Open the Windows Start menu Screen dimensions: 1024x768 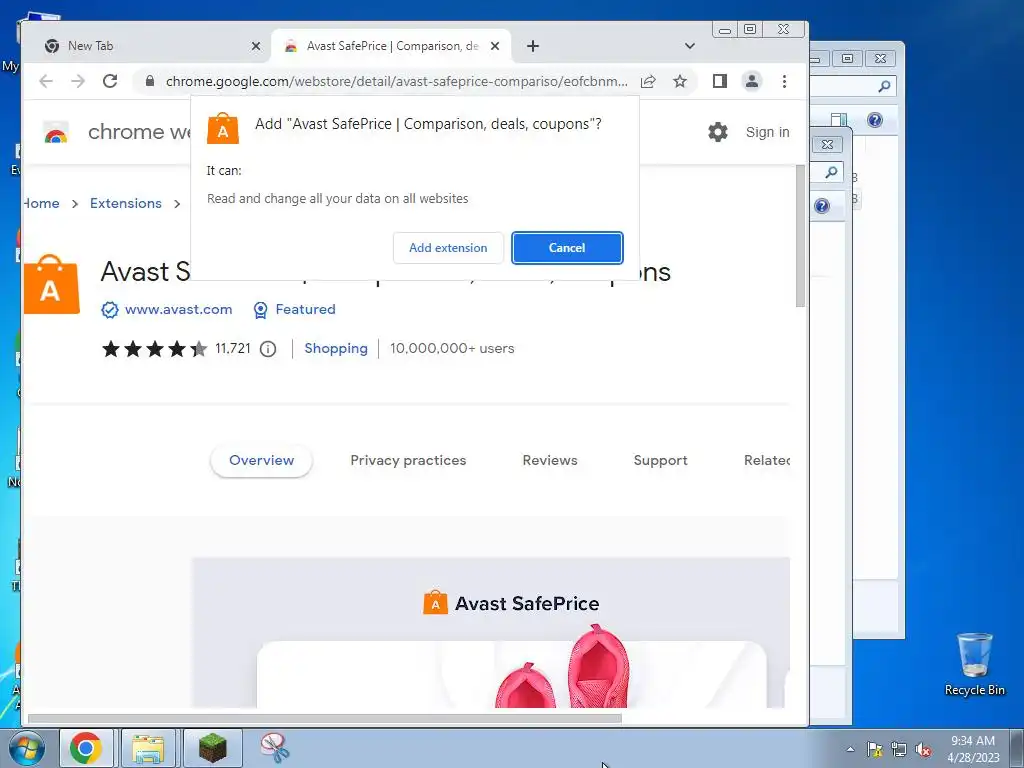pyautogui.click(x=26, y=748)
